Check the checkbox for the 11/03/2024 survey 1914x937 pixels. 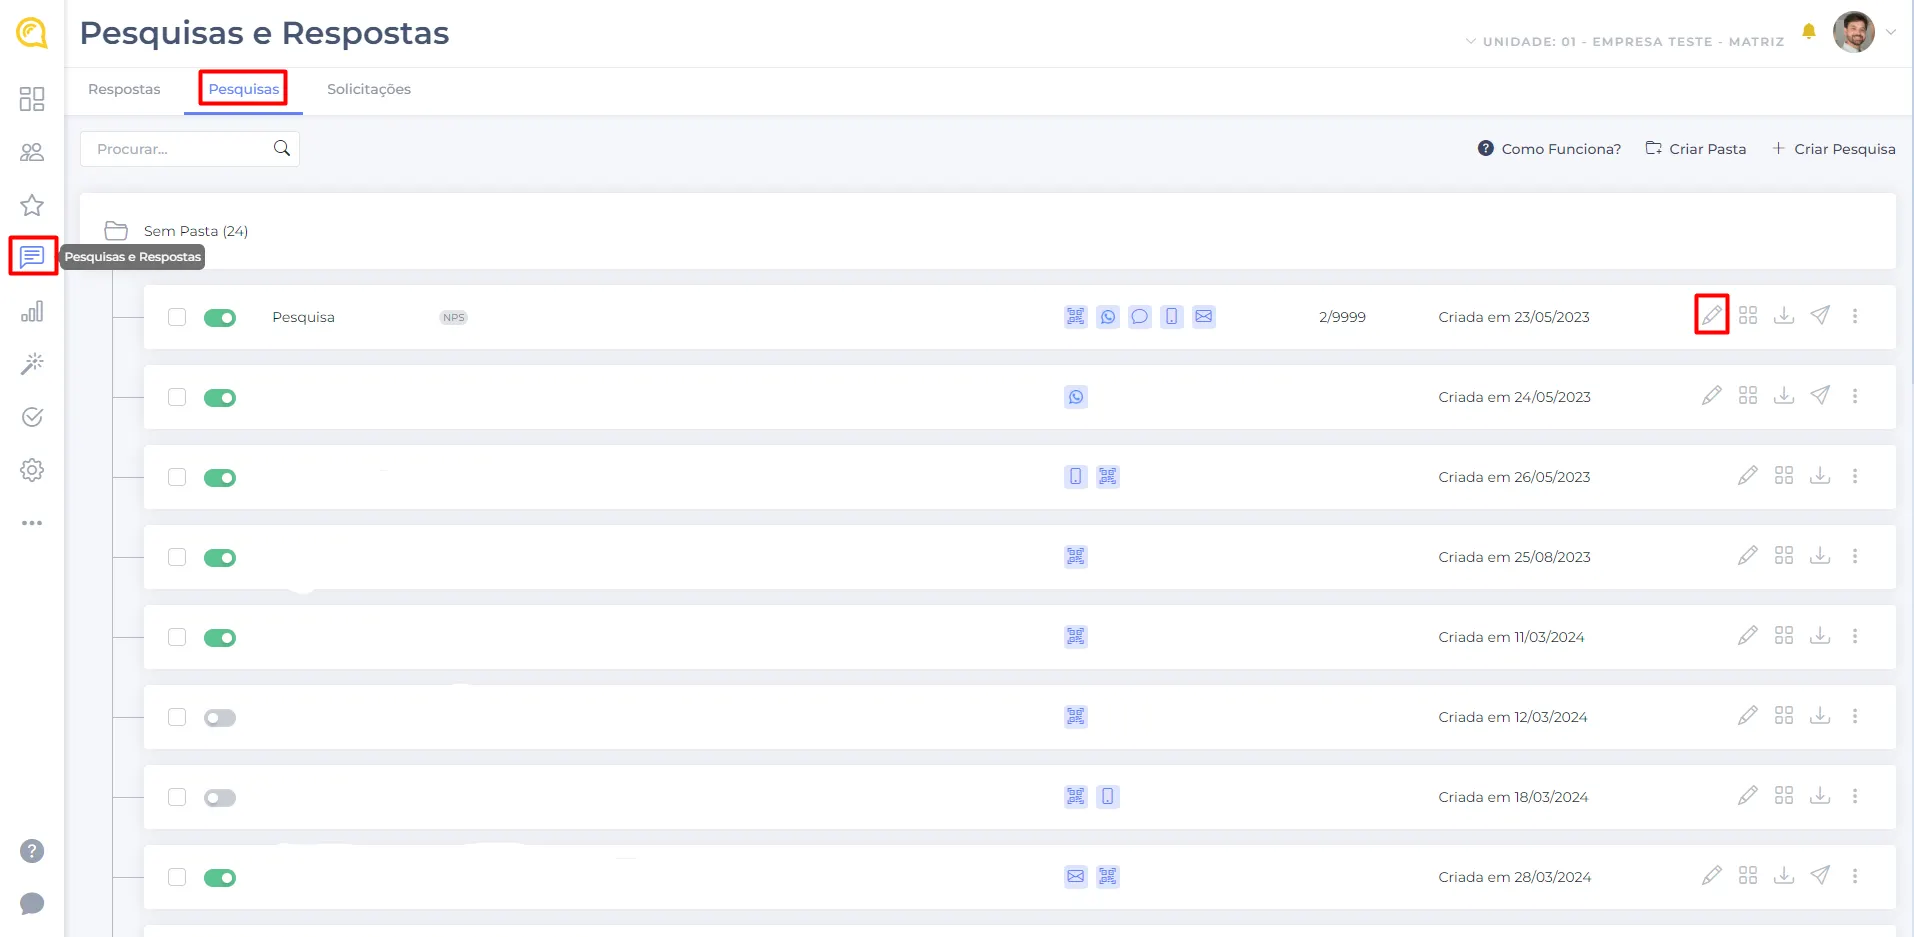[177, 637]
